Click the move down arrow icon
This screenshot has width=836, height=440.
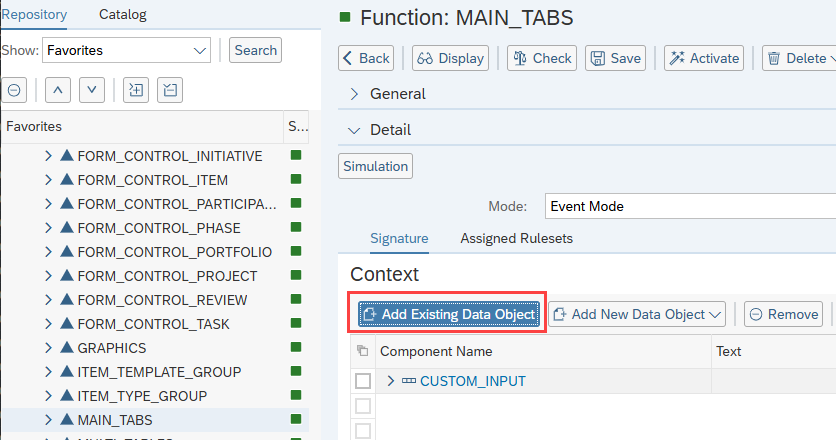pos(92,90)
